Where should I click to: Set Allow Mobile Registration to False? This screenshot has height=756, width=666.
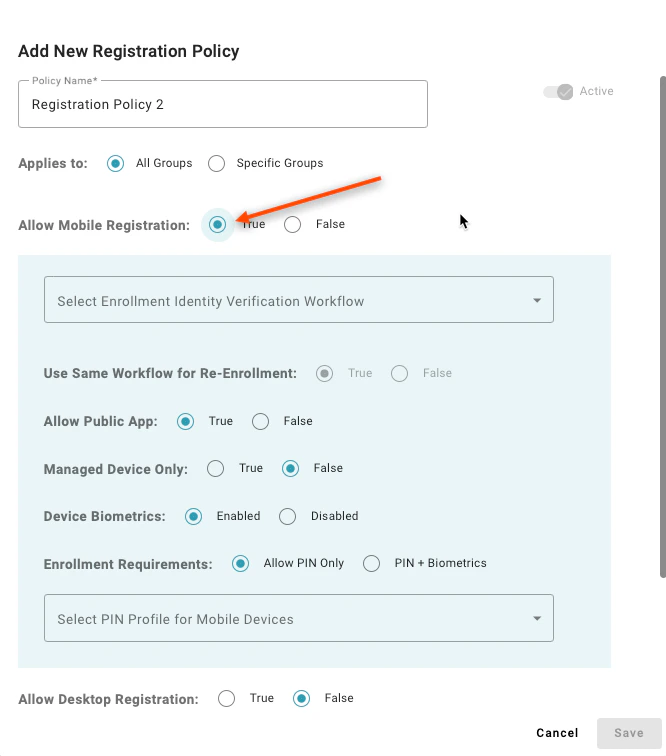click(x=292, y=225)
